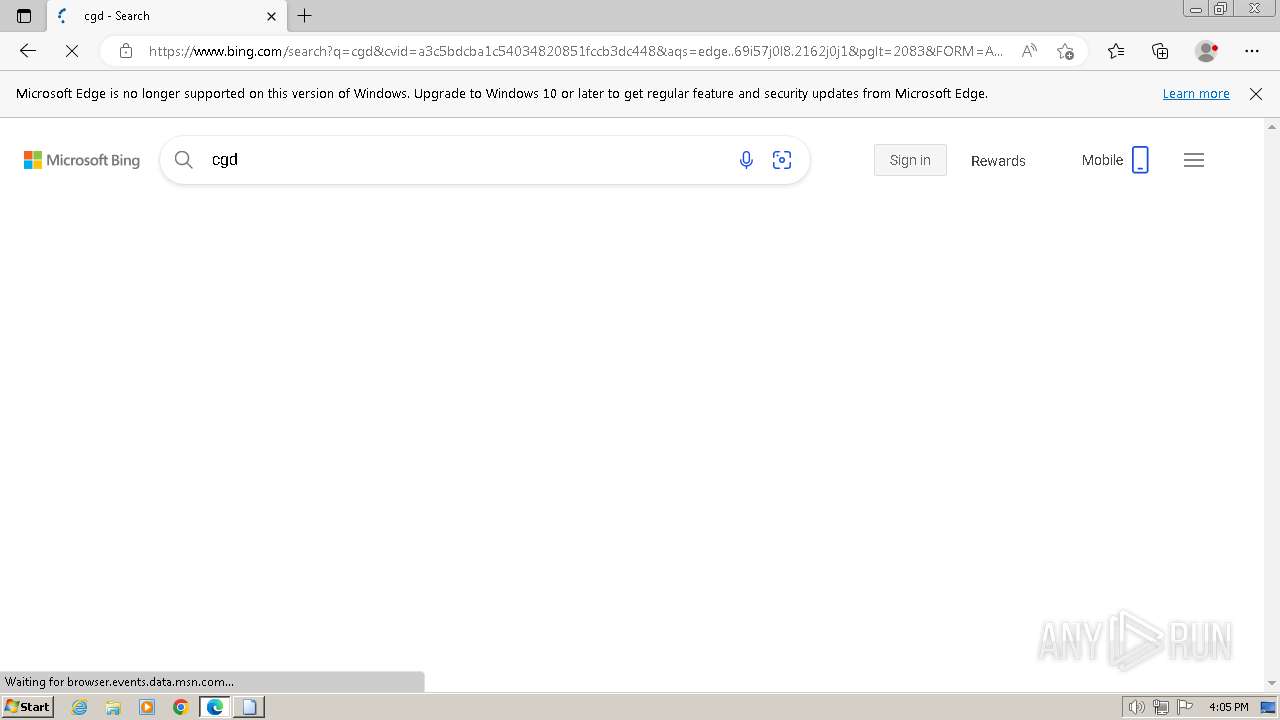The height and width of the screenshot is (720, 1280).
Task: Switch to Microsoft Edge taskbar icon
Action: [x=215, y=707]
